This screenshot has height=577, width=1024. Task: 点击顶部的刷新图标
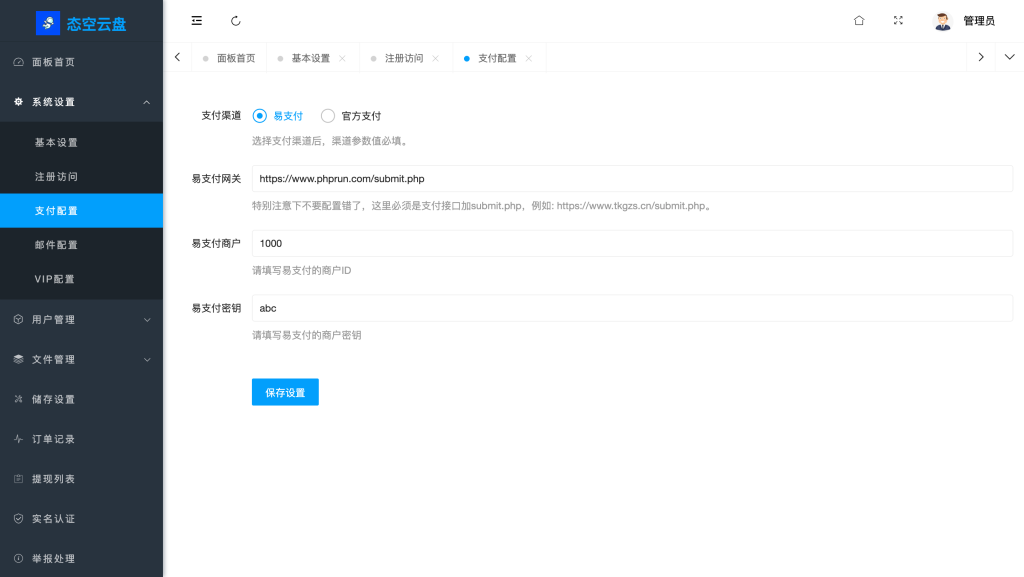(x=236, y=20)
